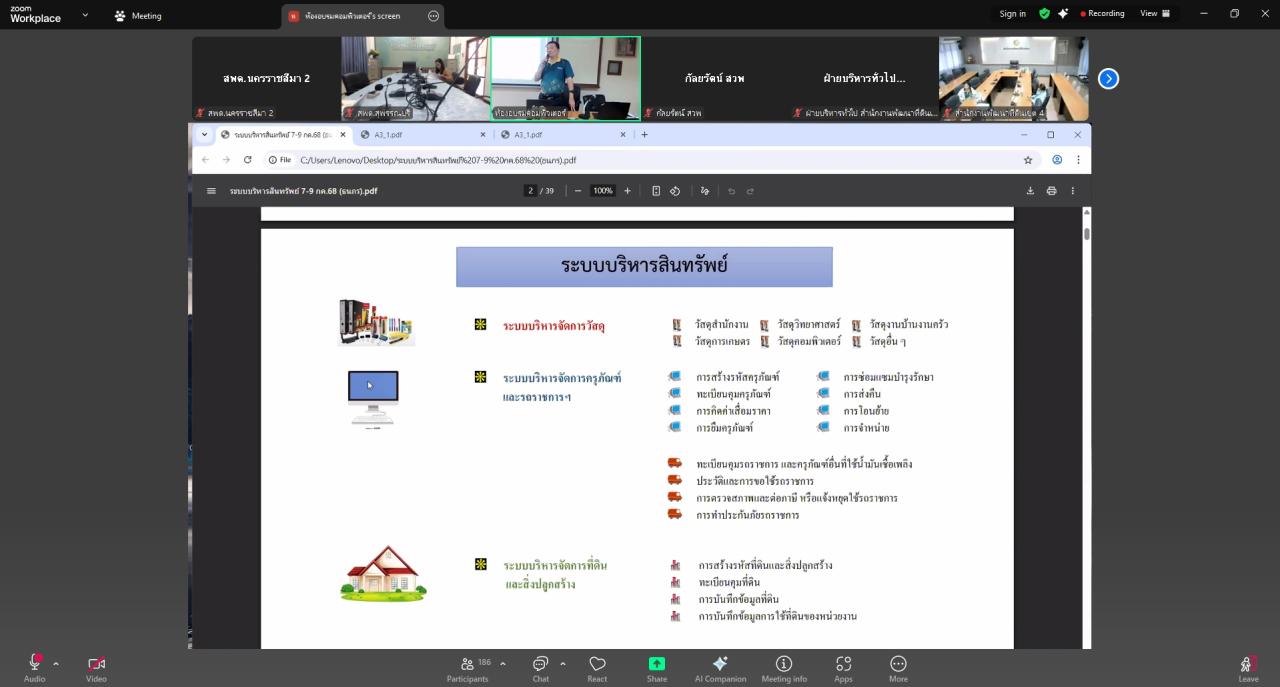Click the Recording indicator
The image size is (1280, 687).
coord(1102,14)
